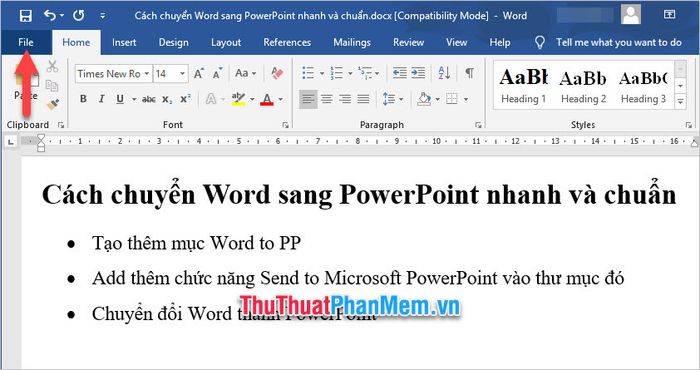Viewport: 700px width, 370px height.
Task: Open underline style dropdown arrow
Action: click(x=134, y=99)
